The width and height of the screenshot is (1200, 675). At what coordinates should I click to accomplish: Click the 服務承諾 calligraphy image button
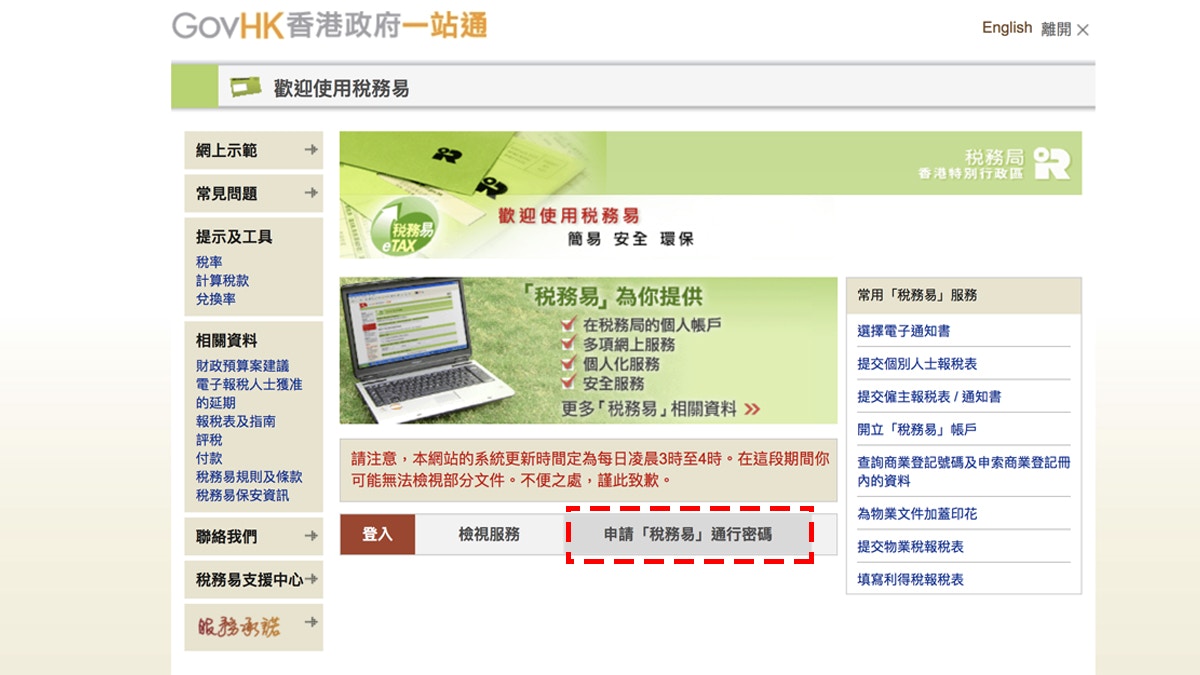tap(239, 627)
